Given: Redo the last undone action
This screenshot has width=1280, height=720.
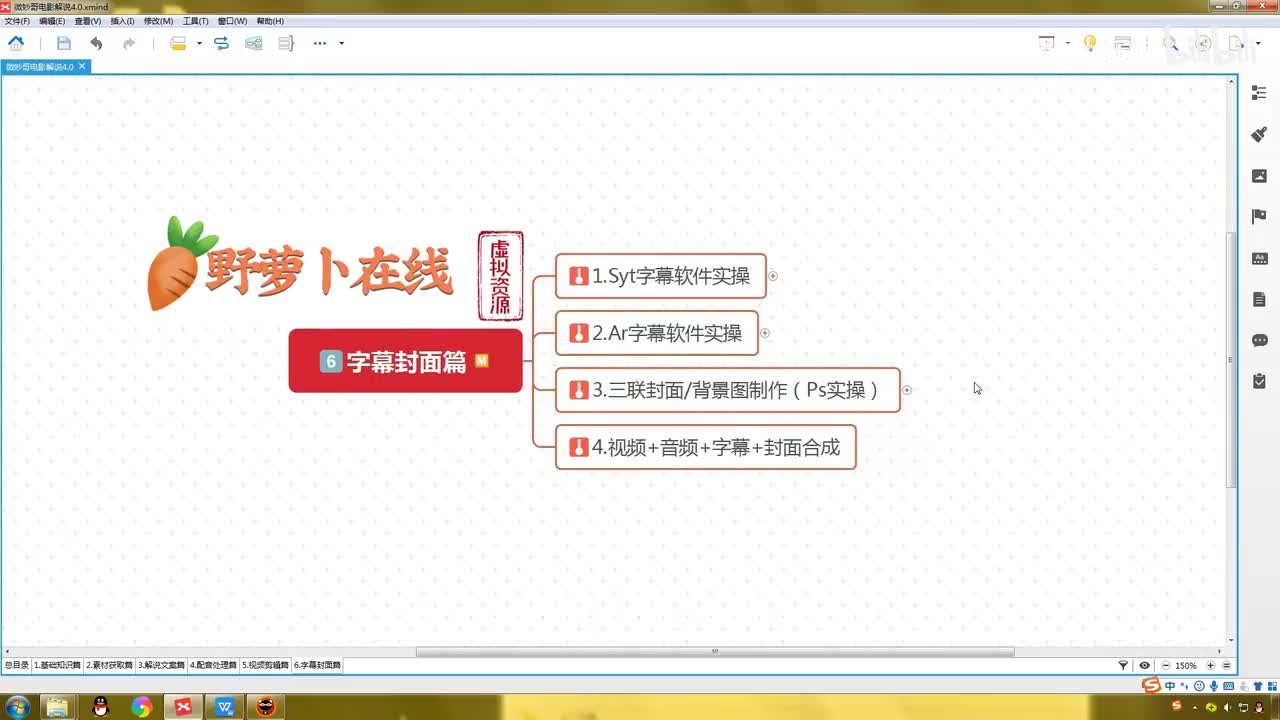Looking at the screenshot, I should [x=129, y=43].
